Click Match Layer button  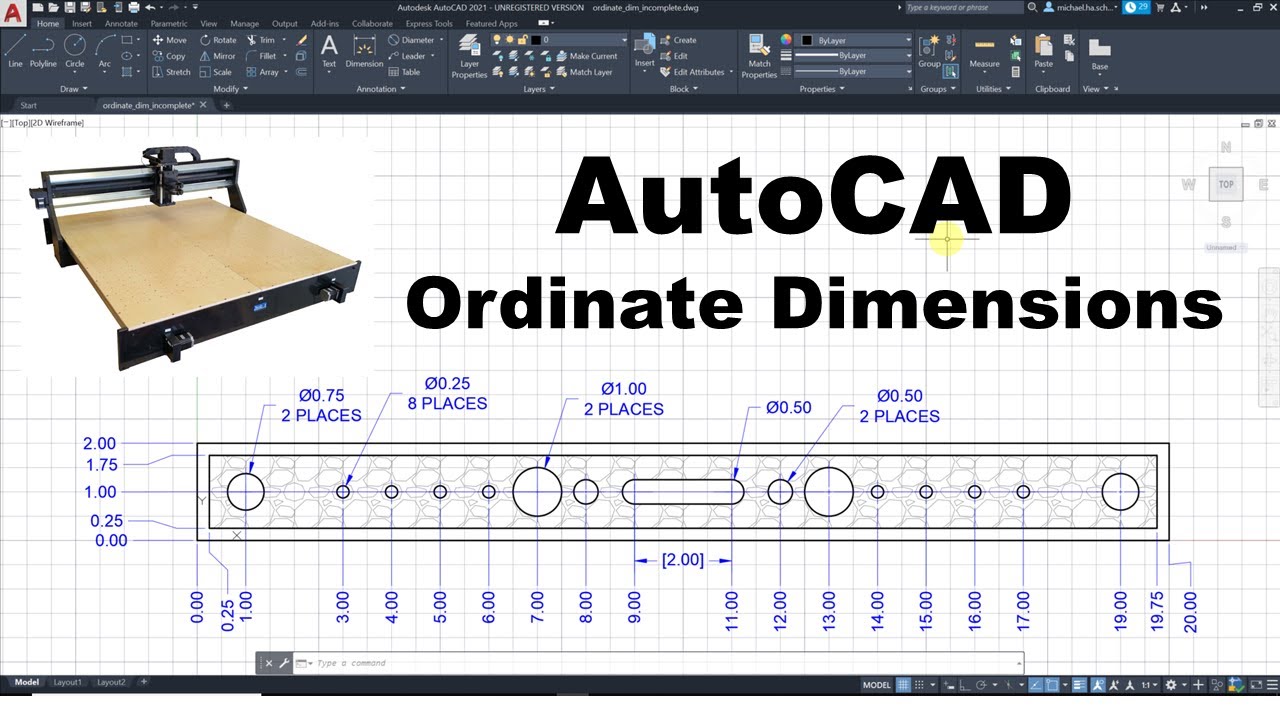coord(583,72)
